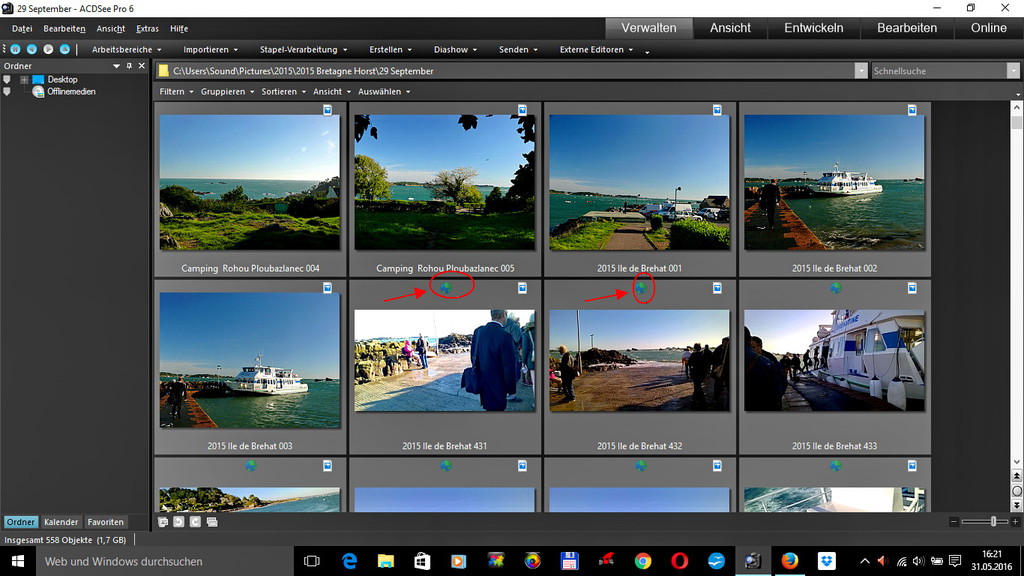Viewport: 1024px width, 576px height.
Task: Open the Hilfe menu
Action: [x=179, y=29]
